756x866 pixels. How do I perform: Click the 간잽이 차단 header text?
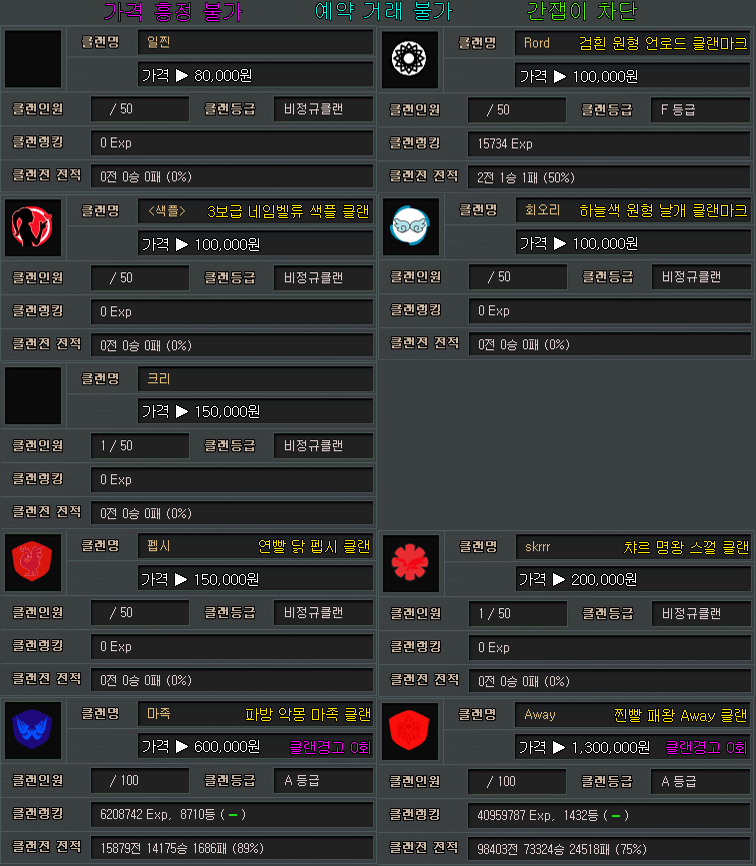[582, 12]
